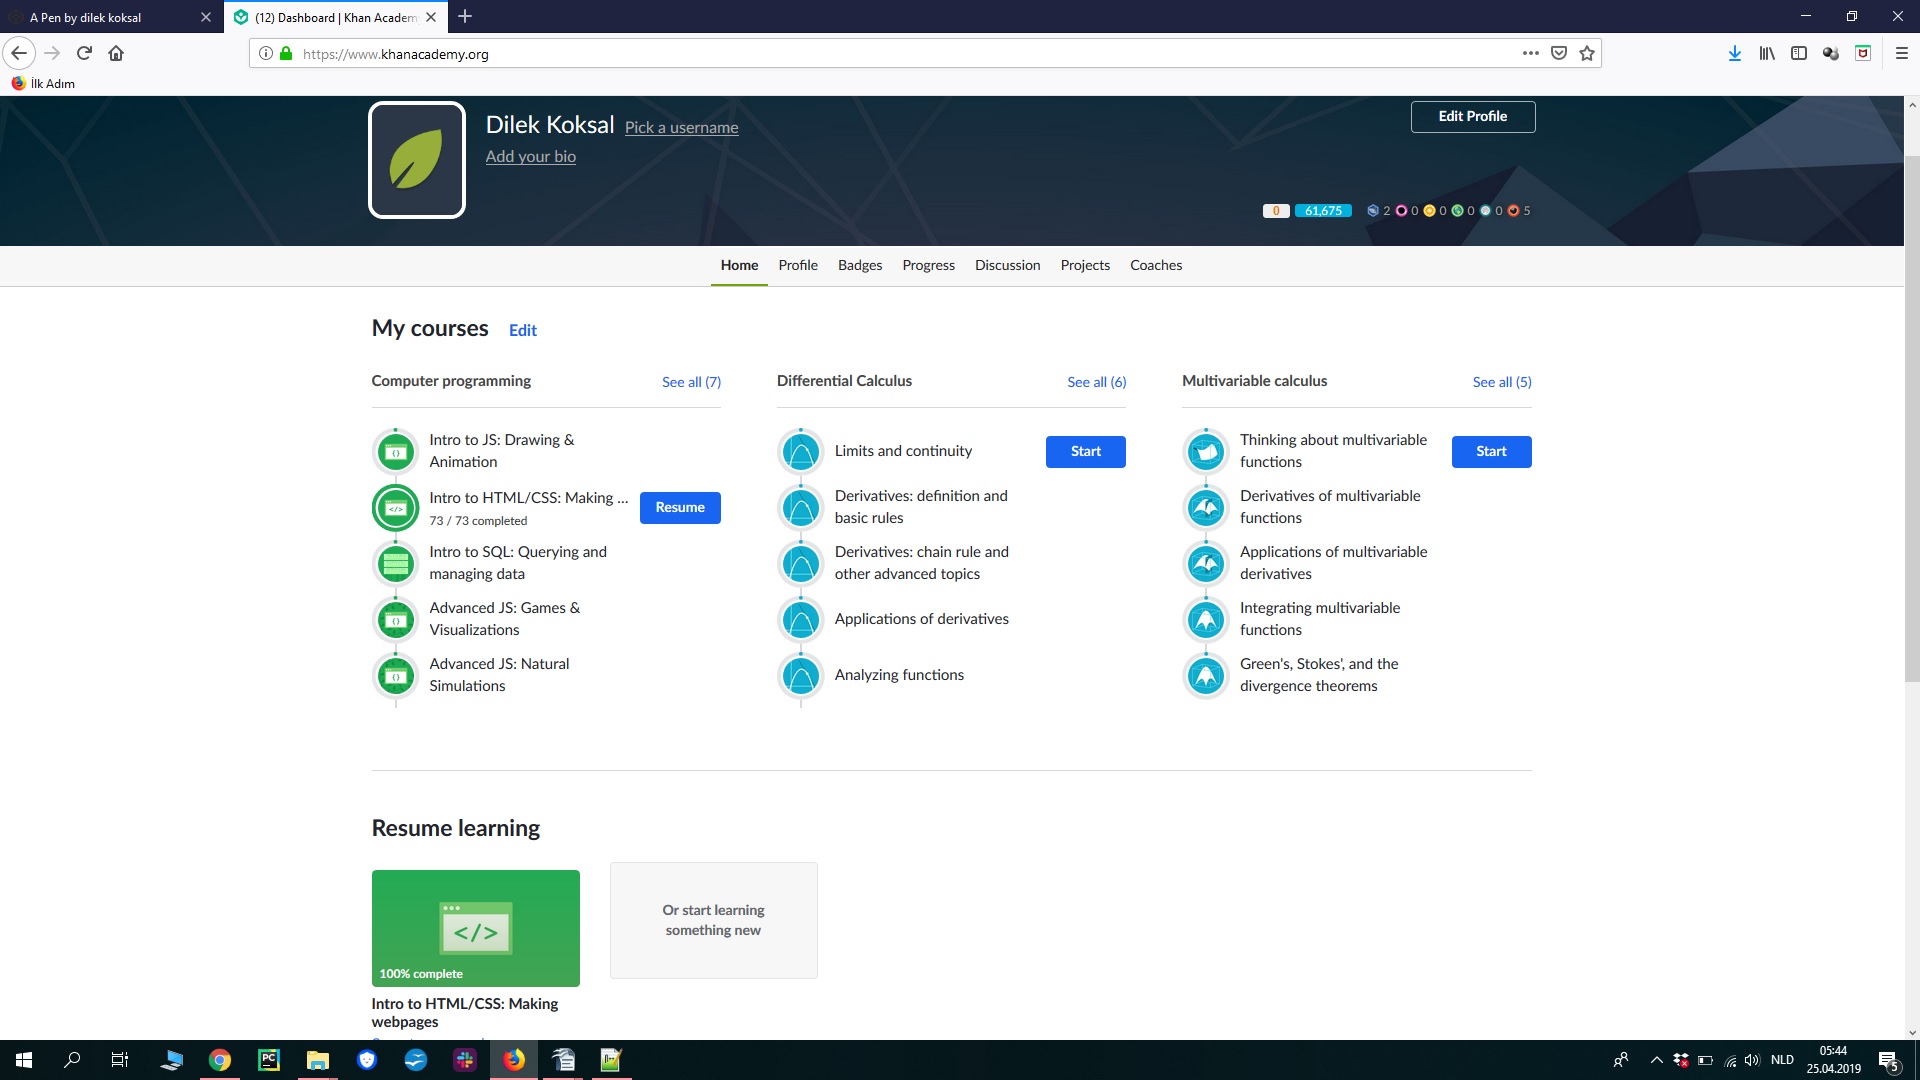Image resolution: width=1920 pixels, height=1080 pixels.
Task: Click Resume for Intro to HTML/CSS
Action: 680,508
